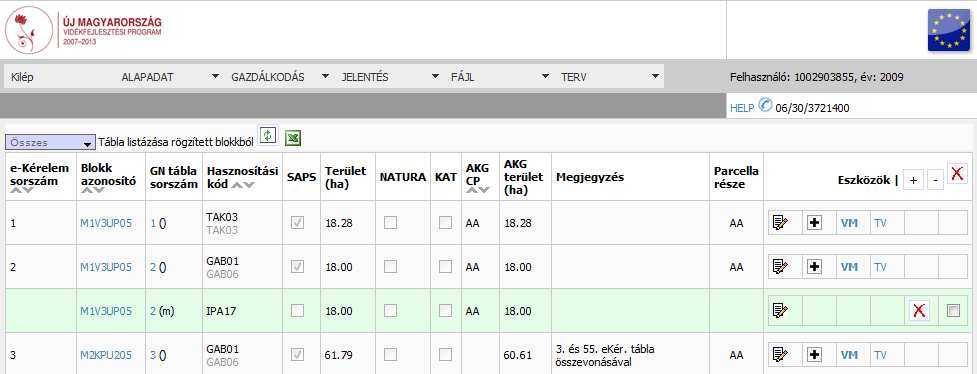977x374 pixels.
Task: Click the plus icon in row 3 (M2KPU205)
Action: (x=814, y=355)
